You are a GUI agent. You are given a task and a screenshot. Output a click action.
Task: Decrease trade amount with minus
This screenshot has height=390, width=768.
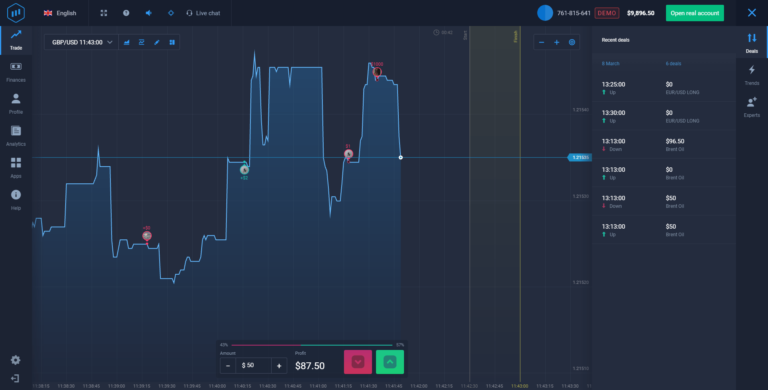[228, 366]
